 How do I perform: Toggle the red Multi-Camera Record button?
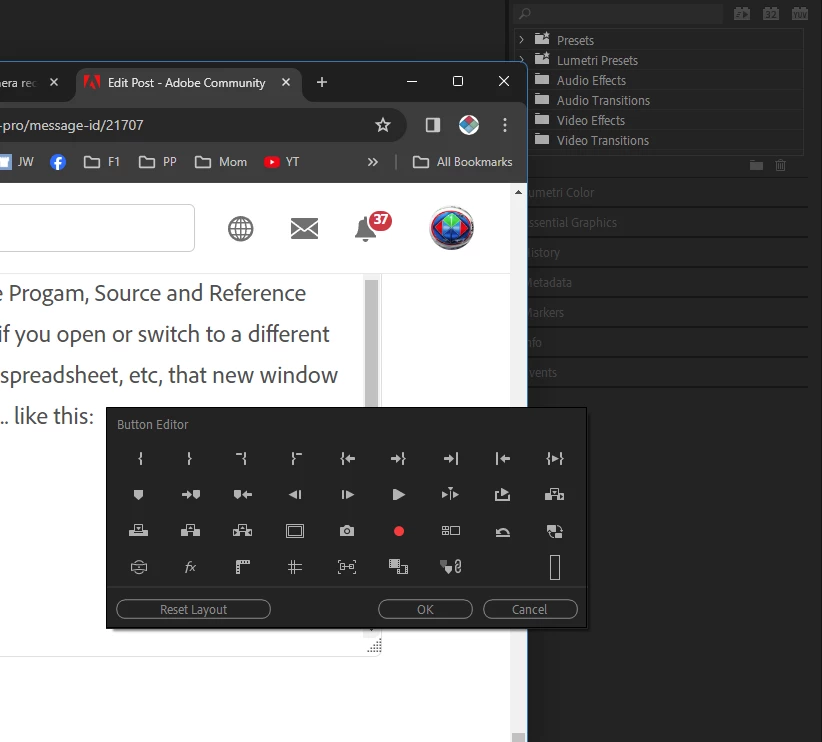[x=399, y=532]
